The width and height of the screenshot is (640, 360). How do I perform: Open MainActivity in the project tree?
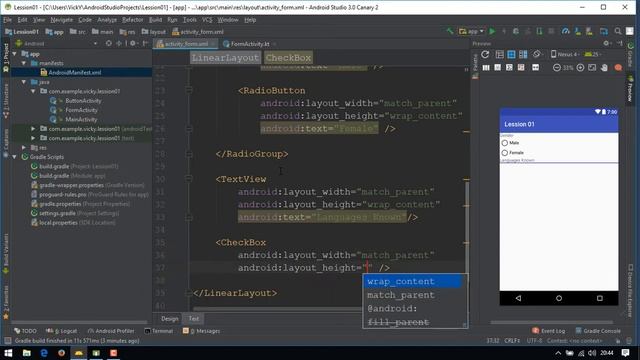coord(81,120)
